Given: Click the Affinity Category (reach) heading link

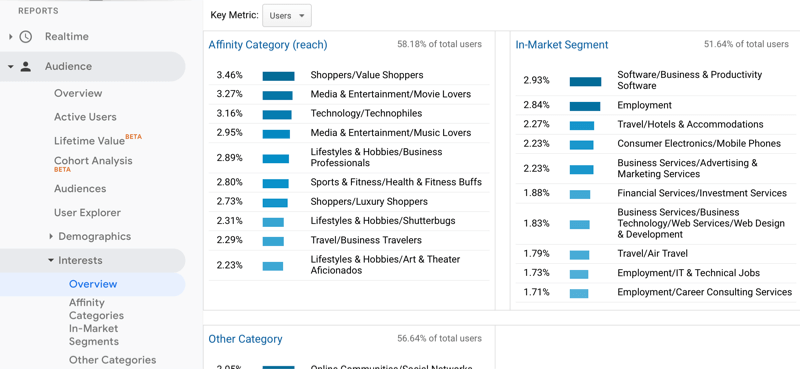Looking at the screenshot, I should pyautogui.click(x=268, y=45).
